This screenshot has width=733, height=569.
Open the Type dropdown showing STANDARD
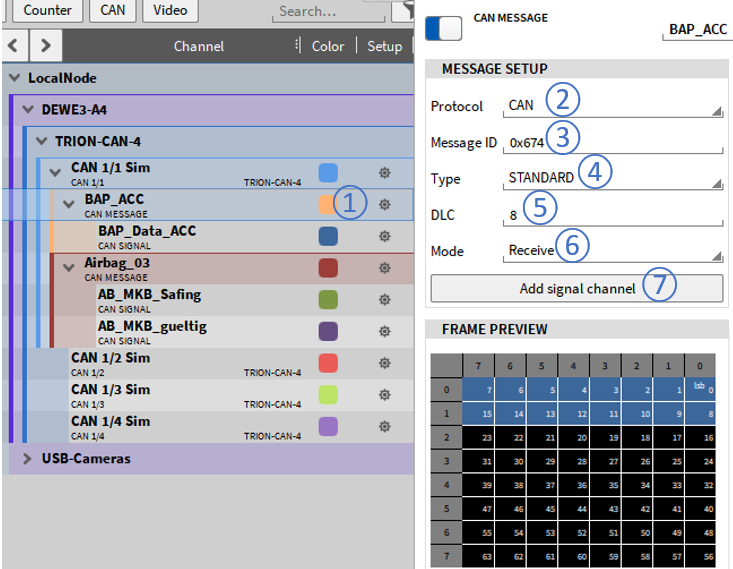(x=614, y=178)
